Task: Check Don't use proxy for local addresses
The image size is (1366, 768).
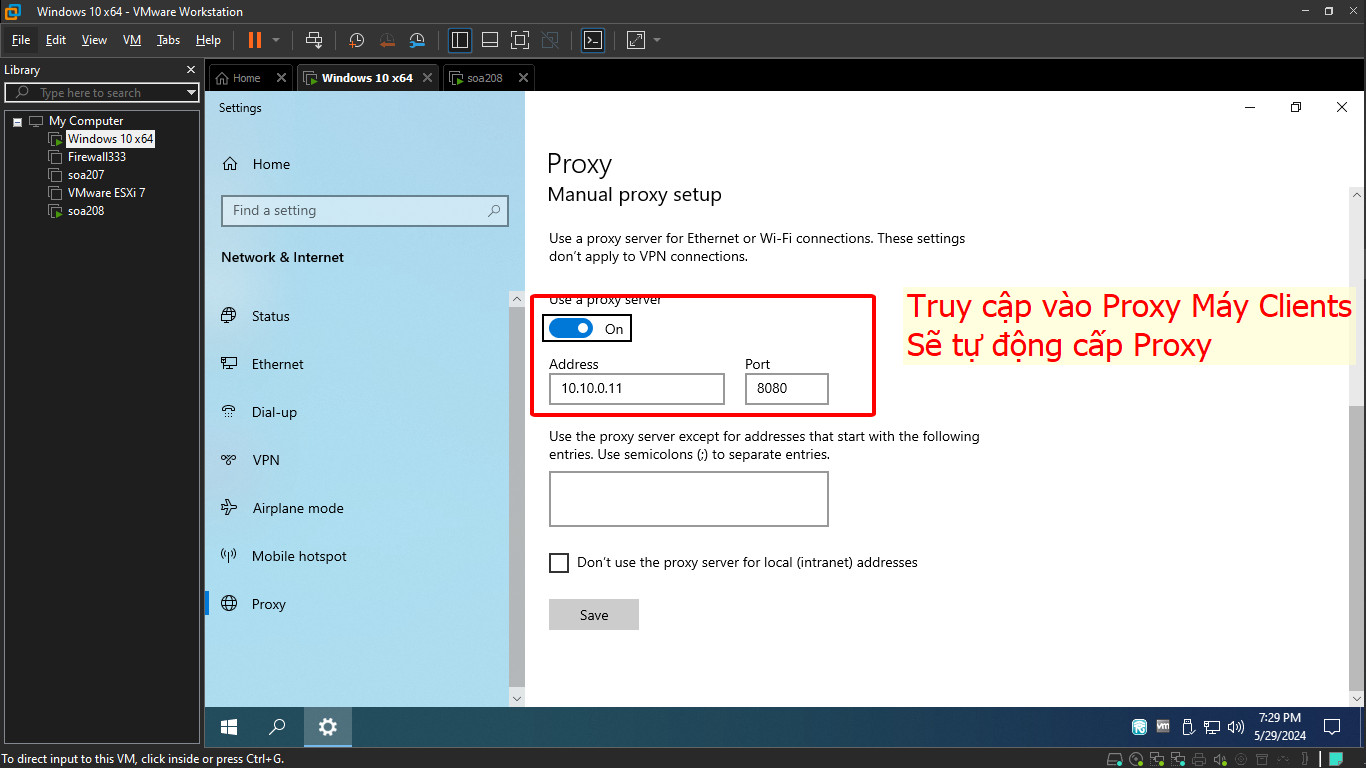Action: (559, 563)
